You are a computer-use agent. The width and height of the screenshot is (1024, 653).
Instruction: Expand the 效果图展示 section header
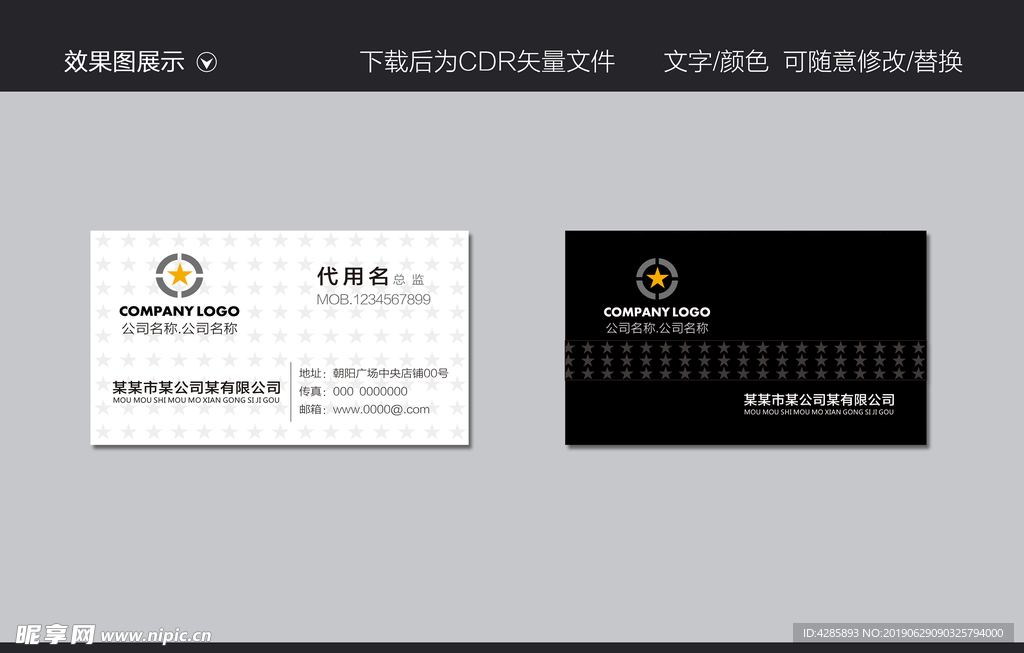[124, 62]
